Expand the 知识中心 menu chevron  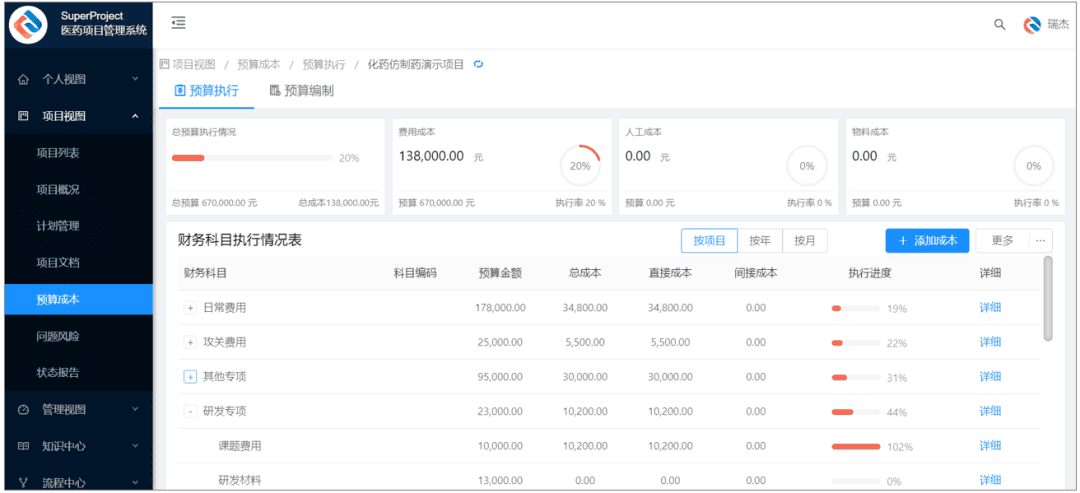point(135,445)
